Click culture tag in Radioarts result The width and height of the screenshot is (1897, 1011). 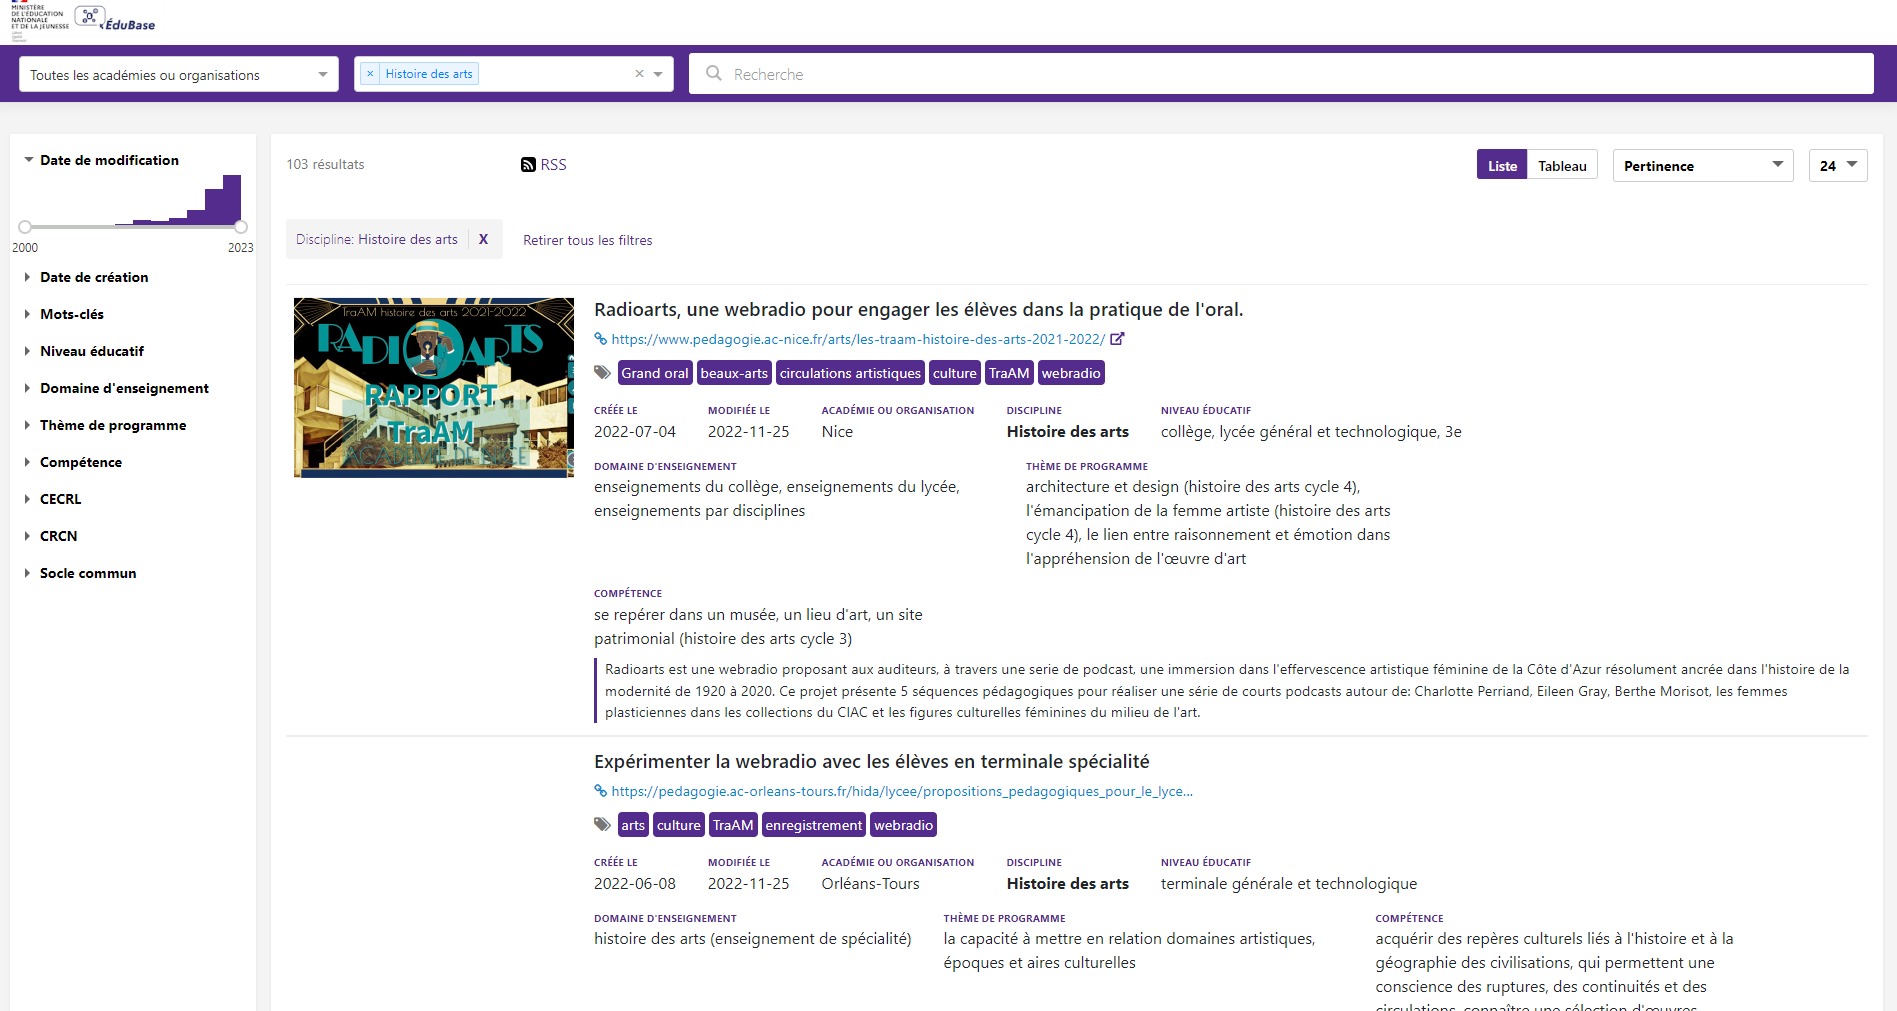pos(955,373)
